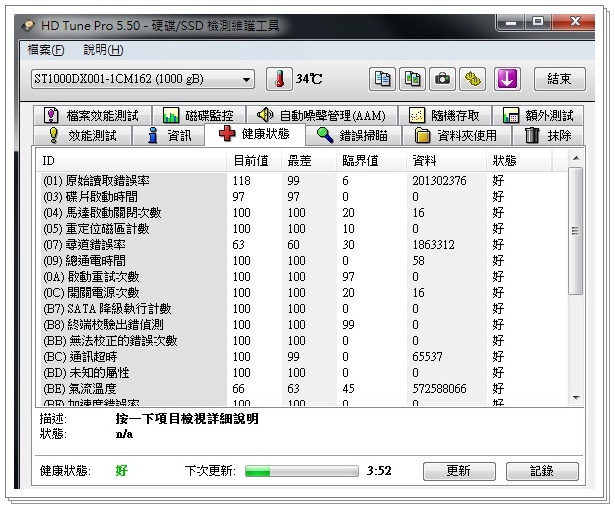Switch to the 自動噪聲管理(AAM) tab

point(322,115)
